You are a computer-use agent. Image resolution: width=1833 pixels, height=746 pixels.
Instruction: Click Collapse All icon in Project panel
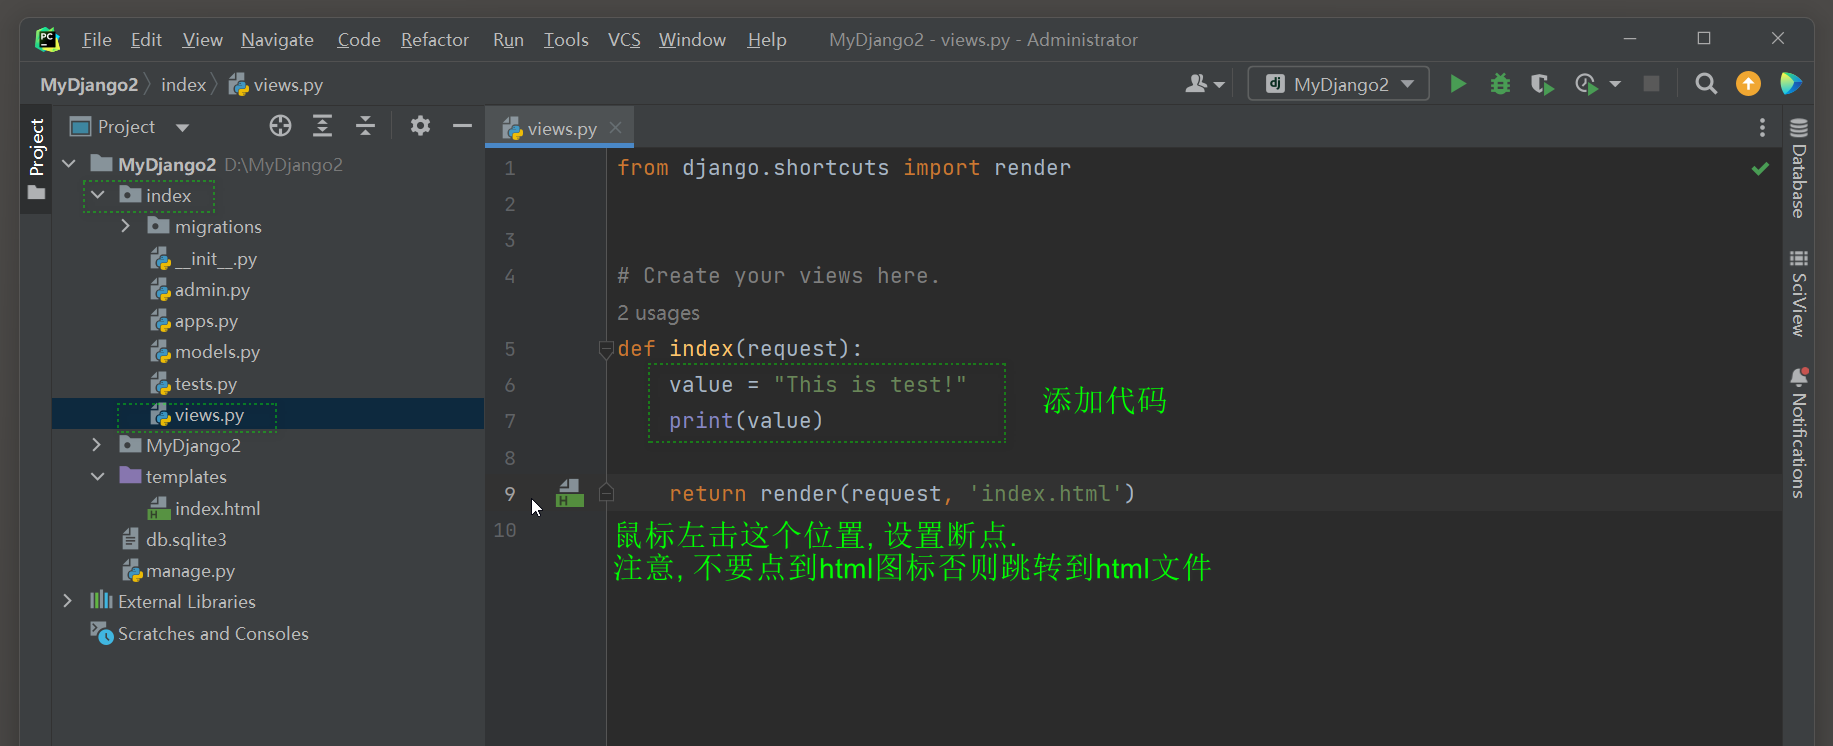click(x=365, y=126)
